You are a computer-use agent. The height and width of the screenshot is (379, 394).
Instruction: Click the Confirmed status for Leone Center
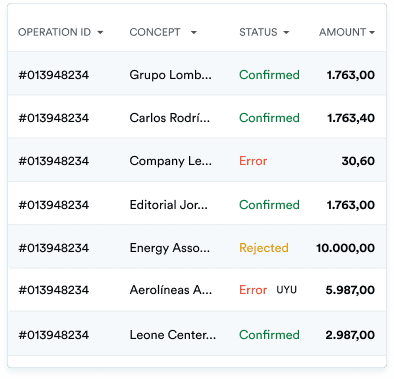(269, 335)
